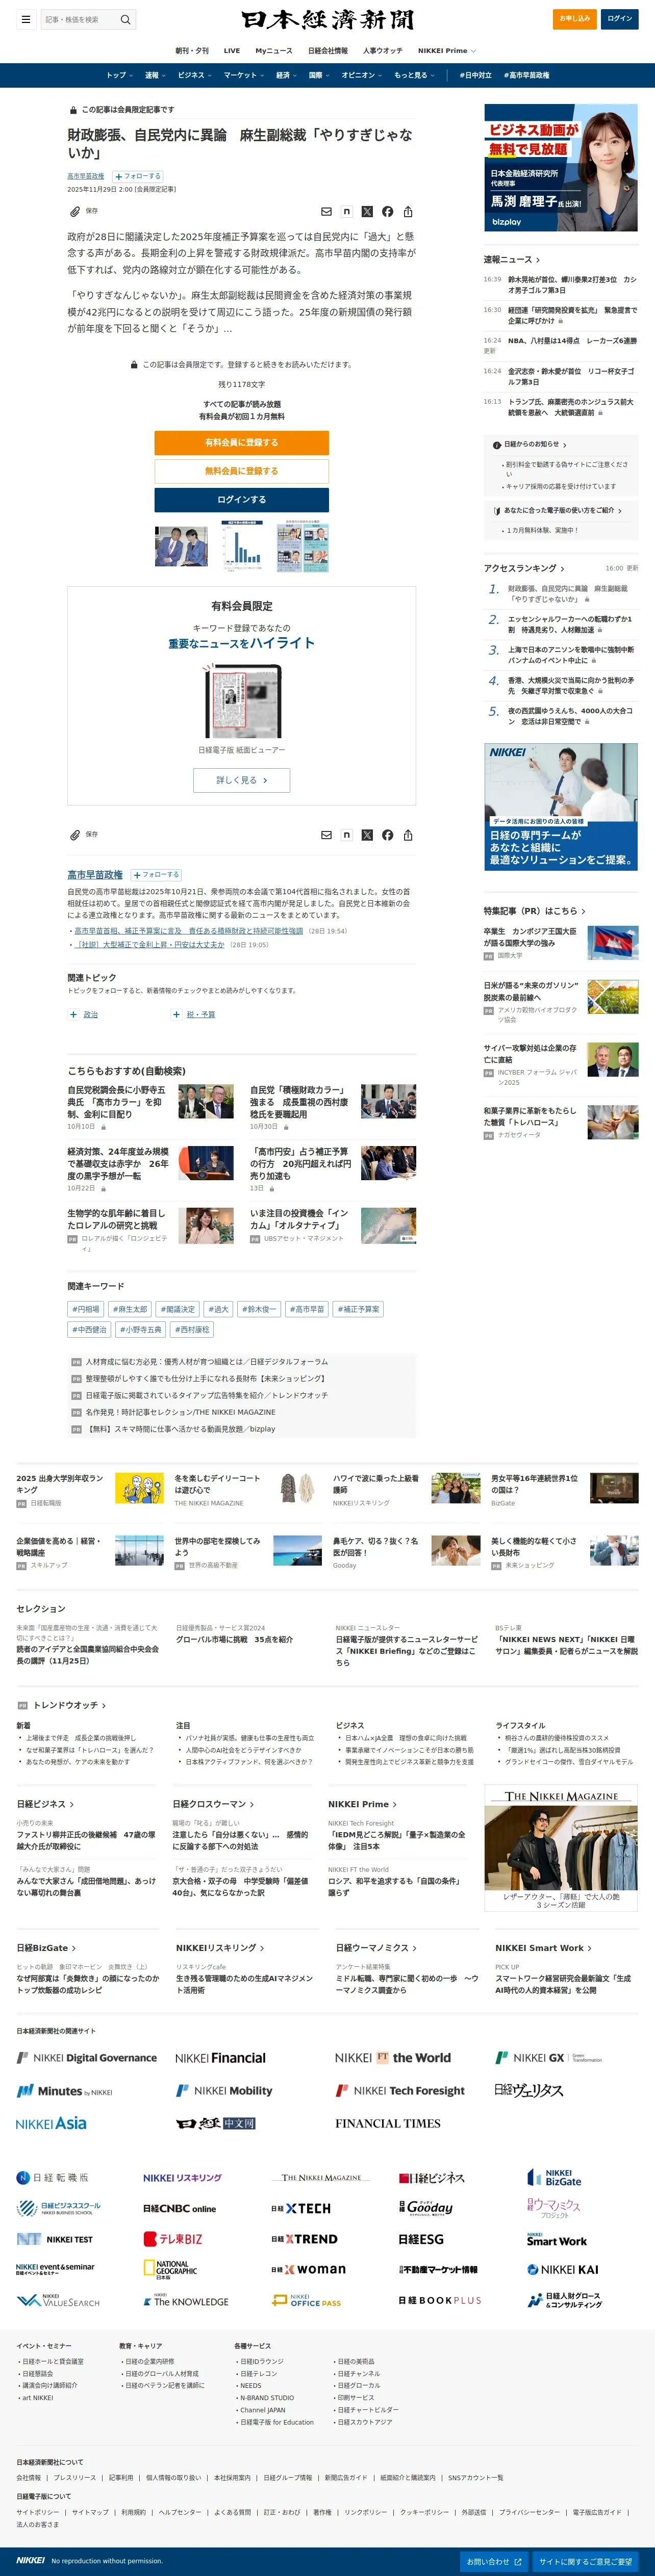Share via mail icon after the article body

point(326,834)
